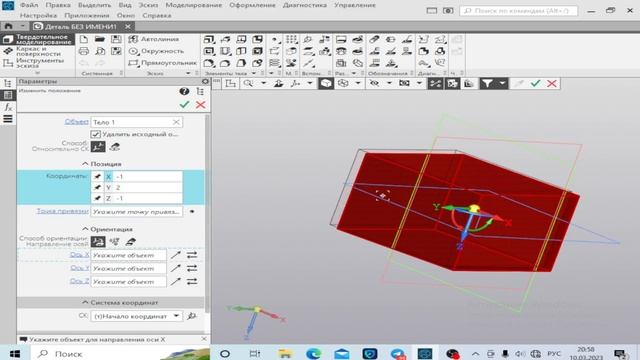Click the Y coordinate input field

(x=148, y=187)
